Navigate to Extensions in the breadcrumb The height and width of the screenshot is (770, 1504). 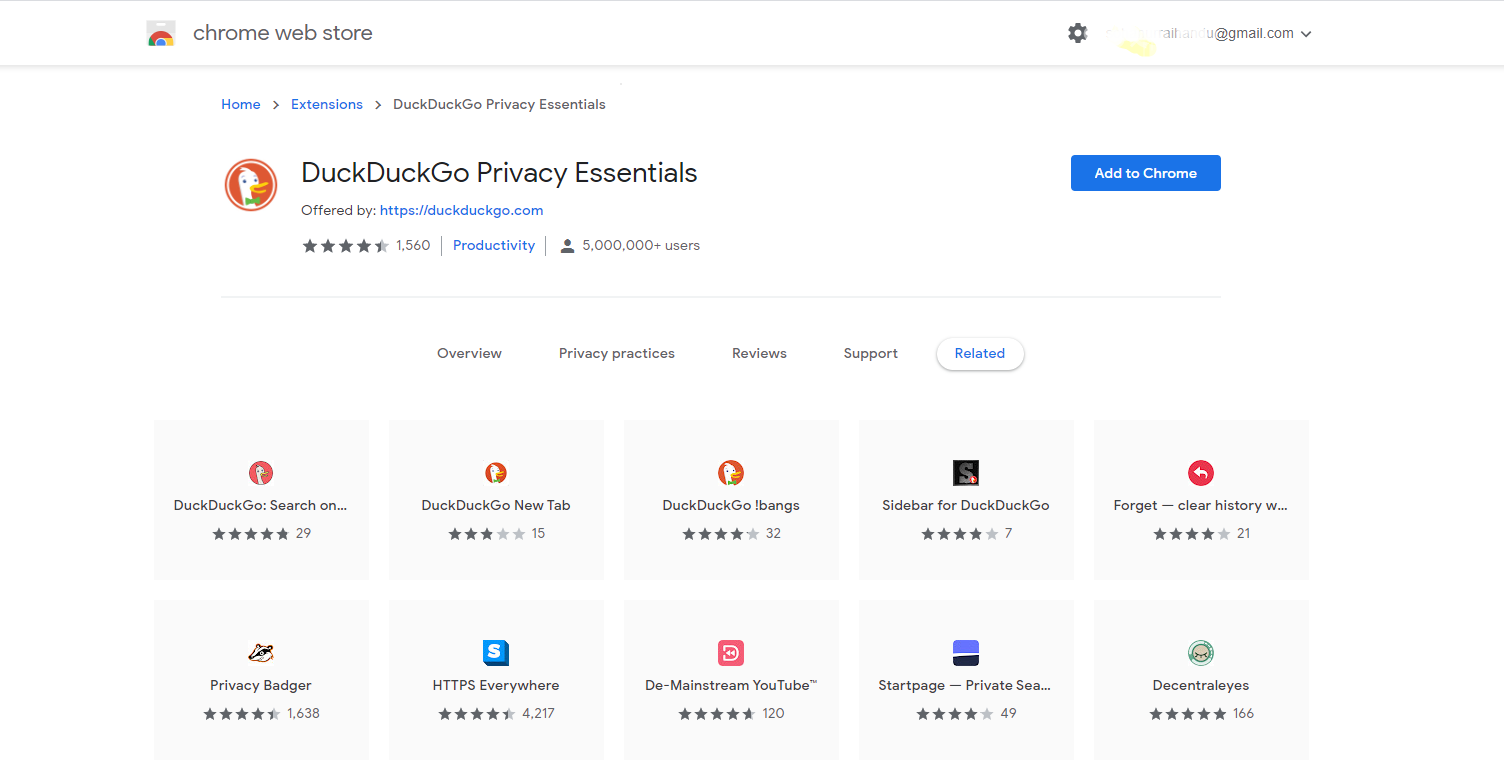(x=327, y=104)
